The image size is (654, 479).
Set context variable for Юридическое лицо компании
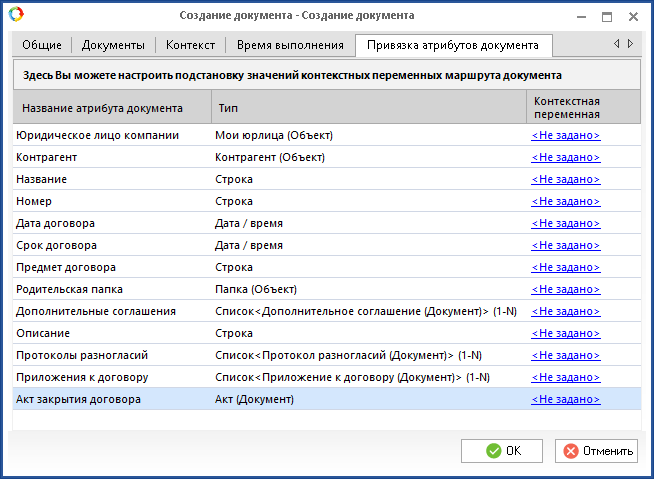click(565, 135)
